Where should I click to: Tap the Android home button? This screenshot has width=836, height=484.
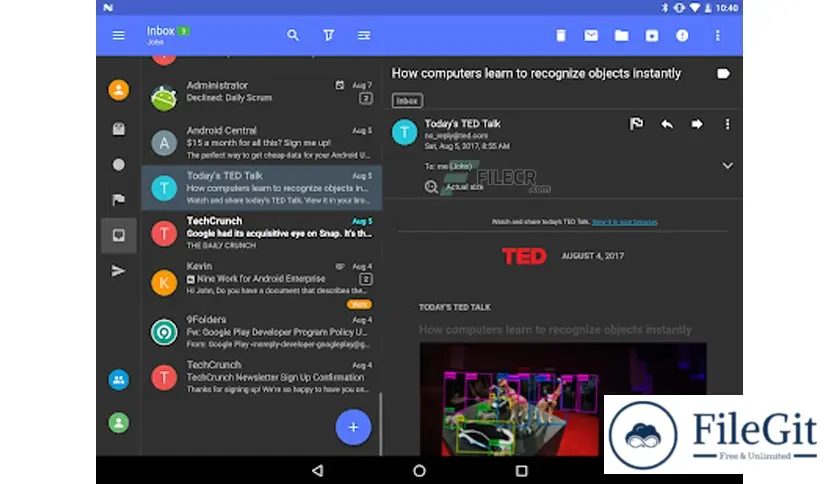(420, 471)
